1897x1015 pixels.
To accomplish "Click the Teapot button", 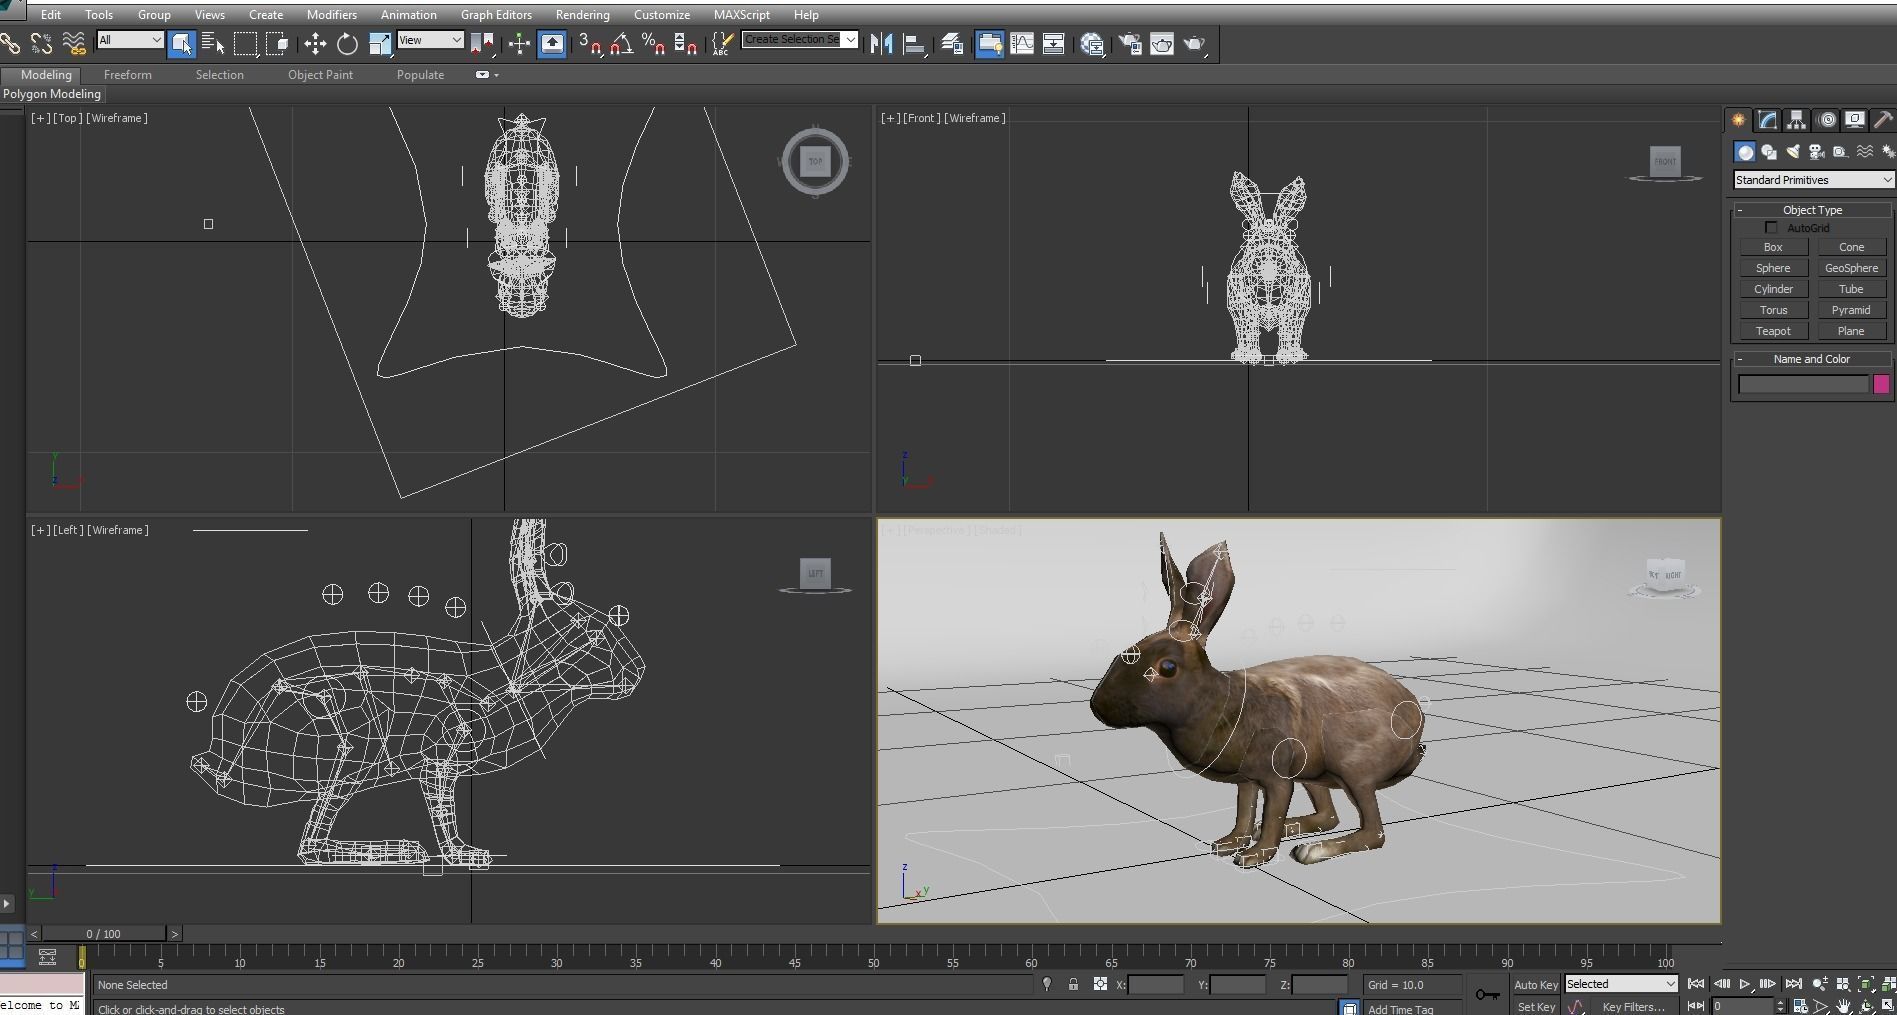I will pyautogui.click(x=1773, y=331).
